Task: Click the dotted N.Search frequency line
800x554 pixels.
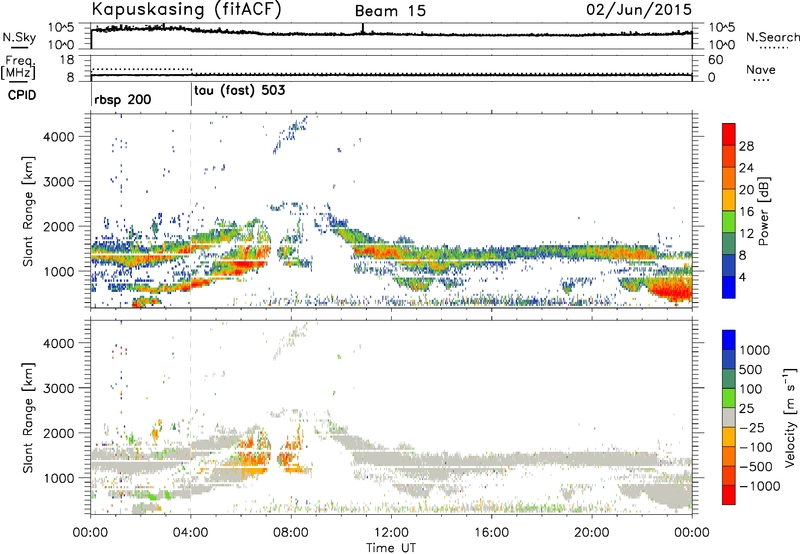Action: 142,69
